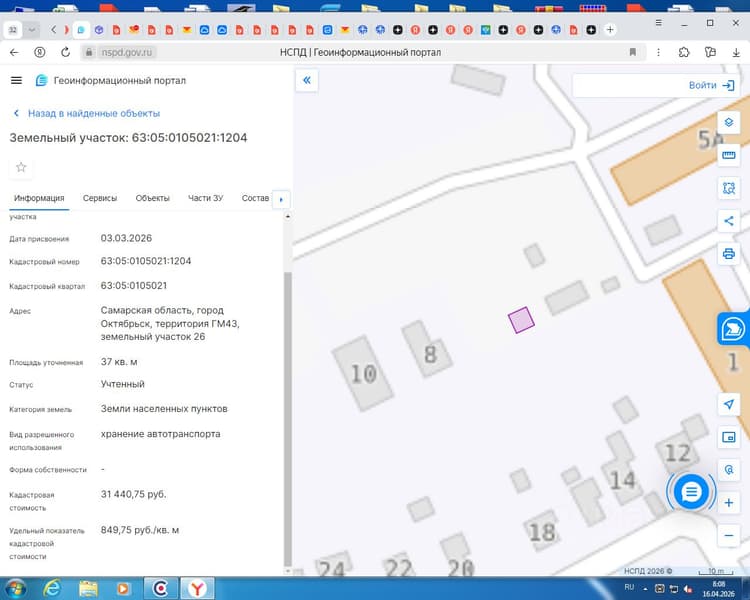Bookmark the page in address bar

point(632,52)
